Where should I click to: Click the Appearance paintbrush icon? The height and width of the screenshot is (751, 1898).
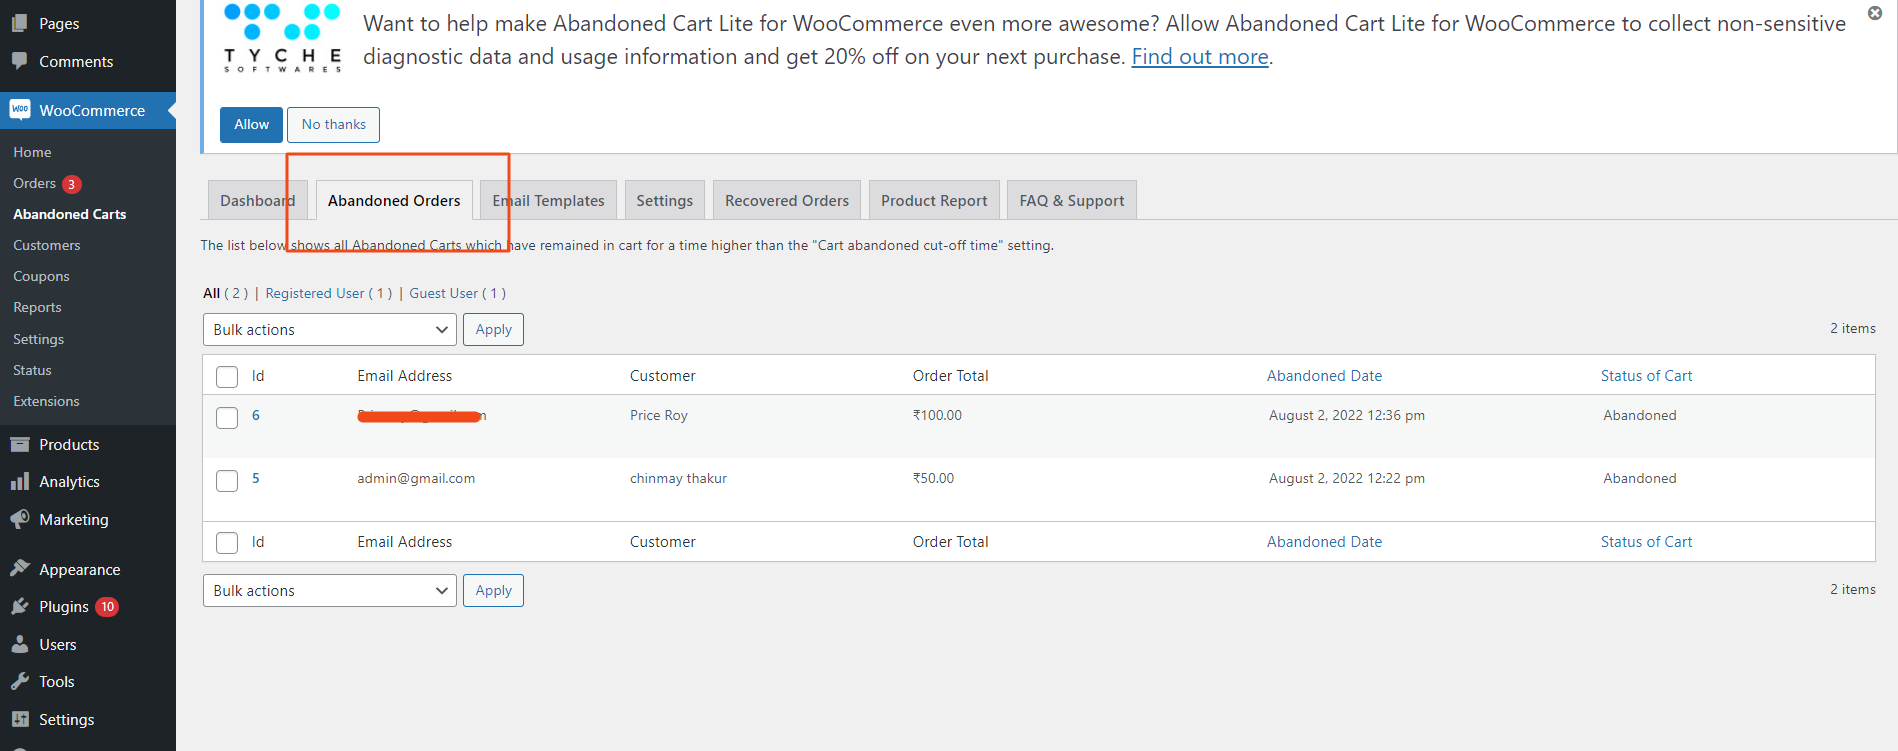click(x=20, y=569)
